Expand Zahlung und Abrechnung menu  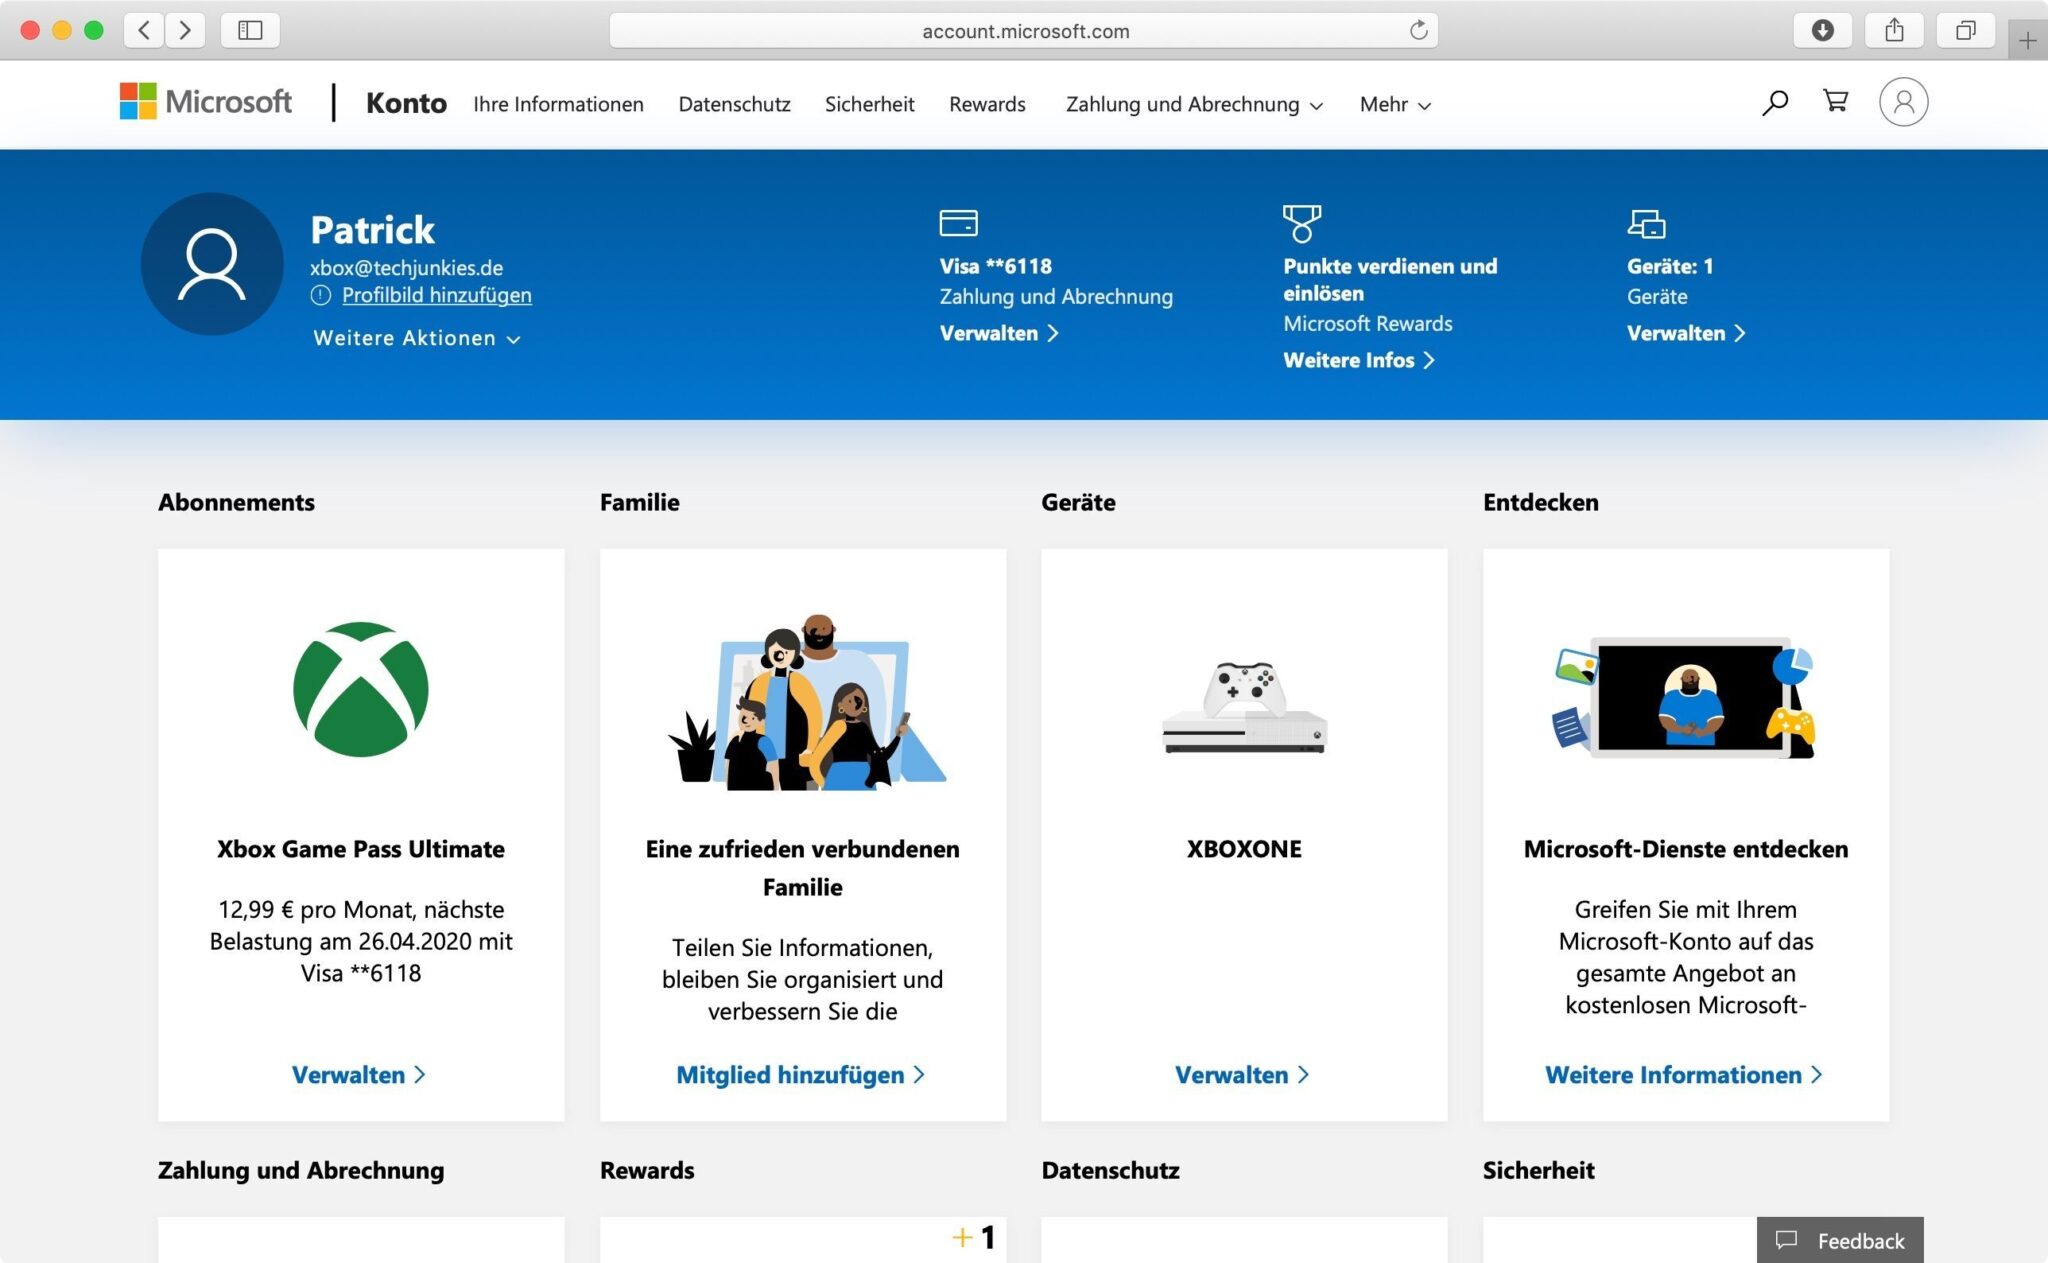pyautogui.click(x=1194, y=104)
